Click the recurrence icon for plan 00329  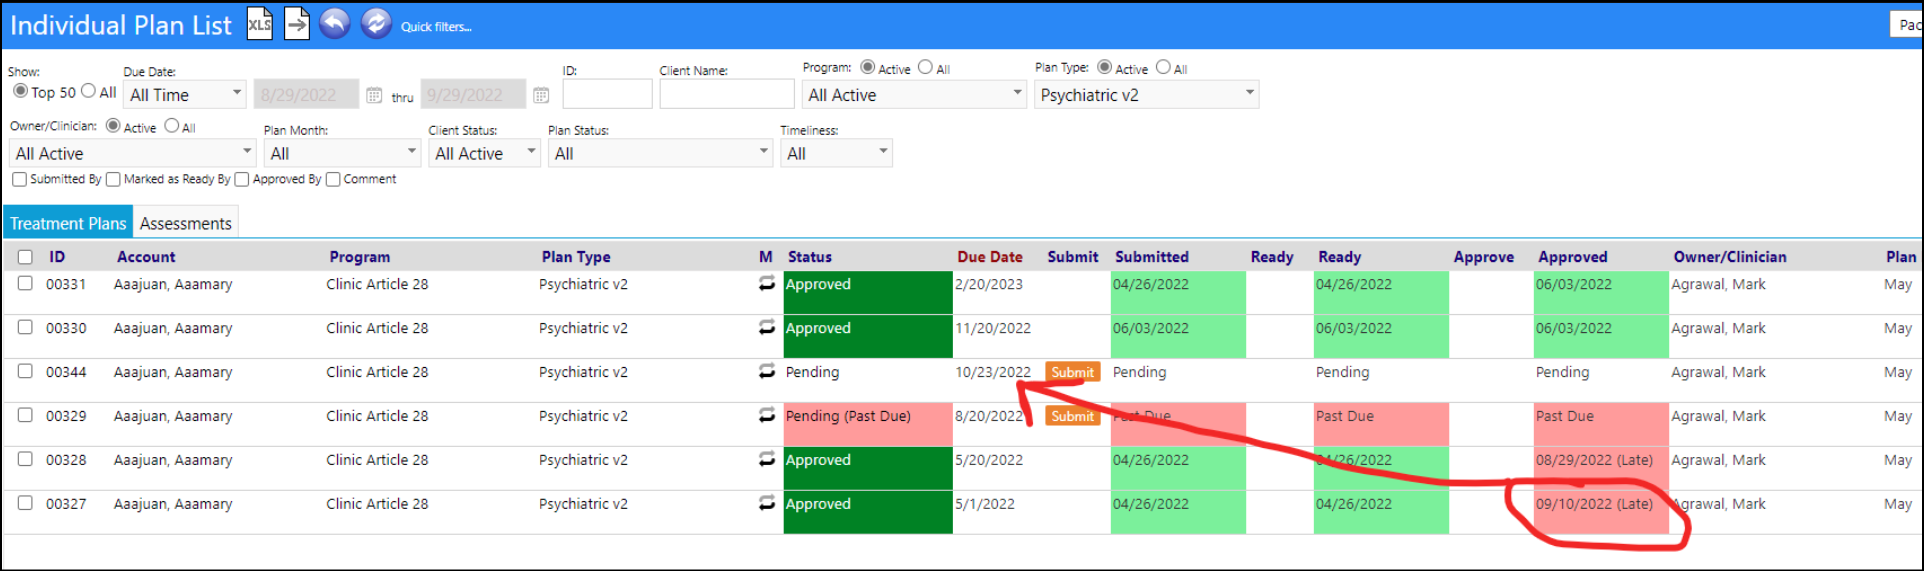point(767,416)
